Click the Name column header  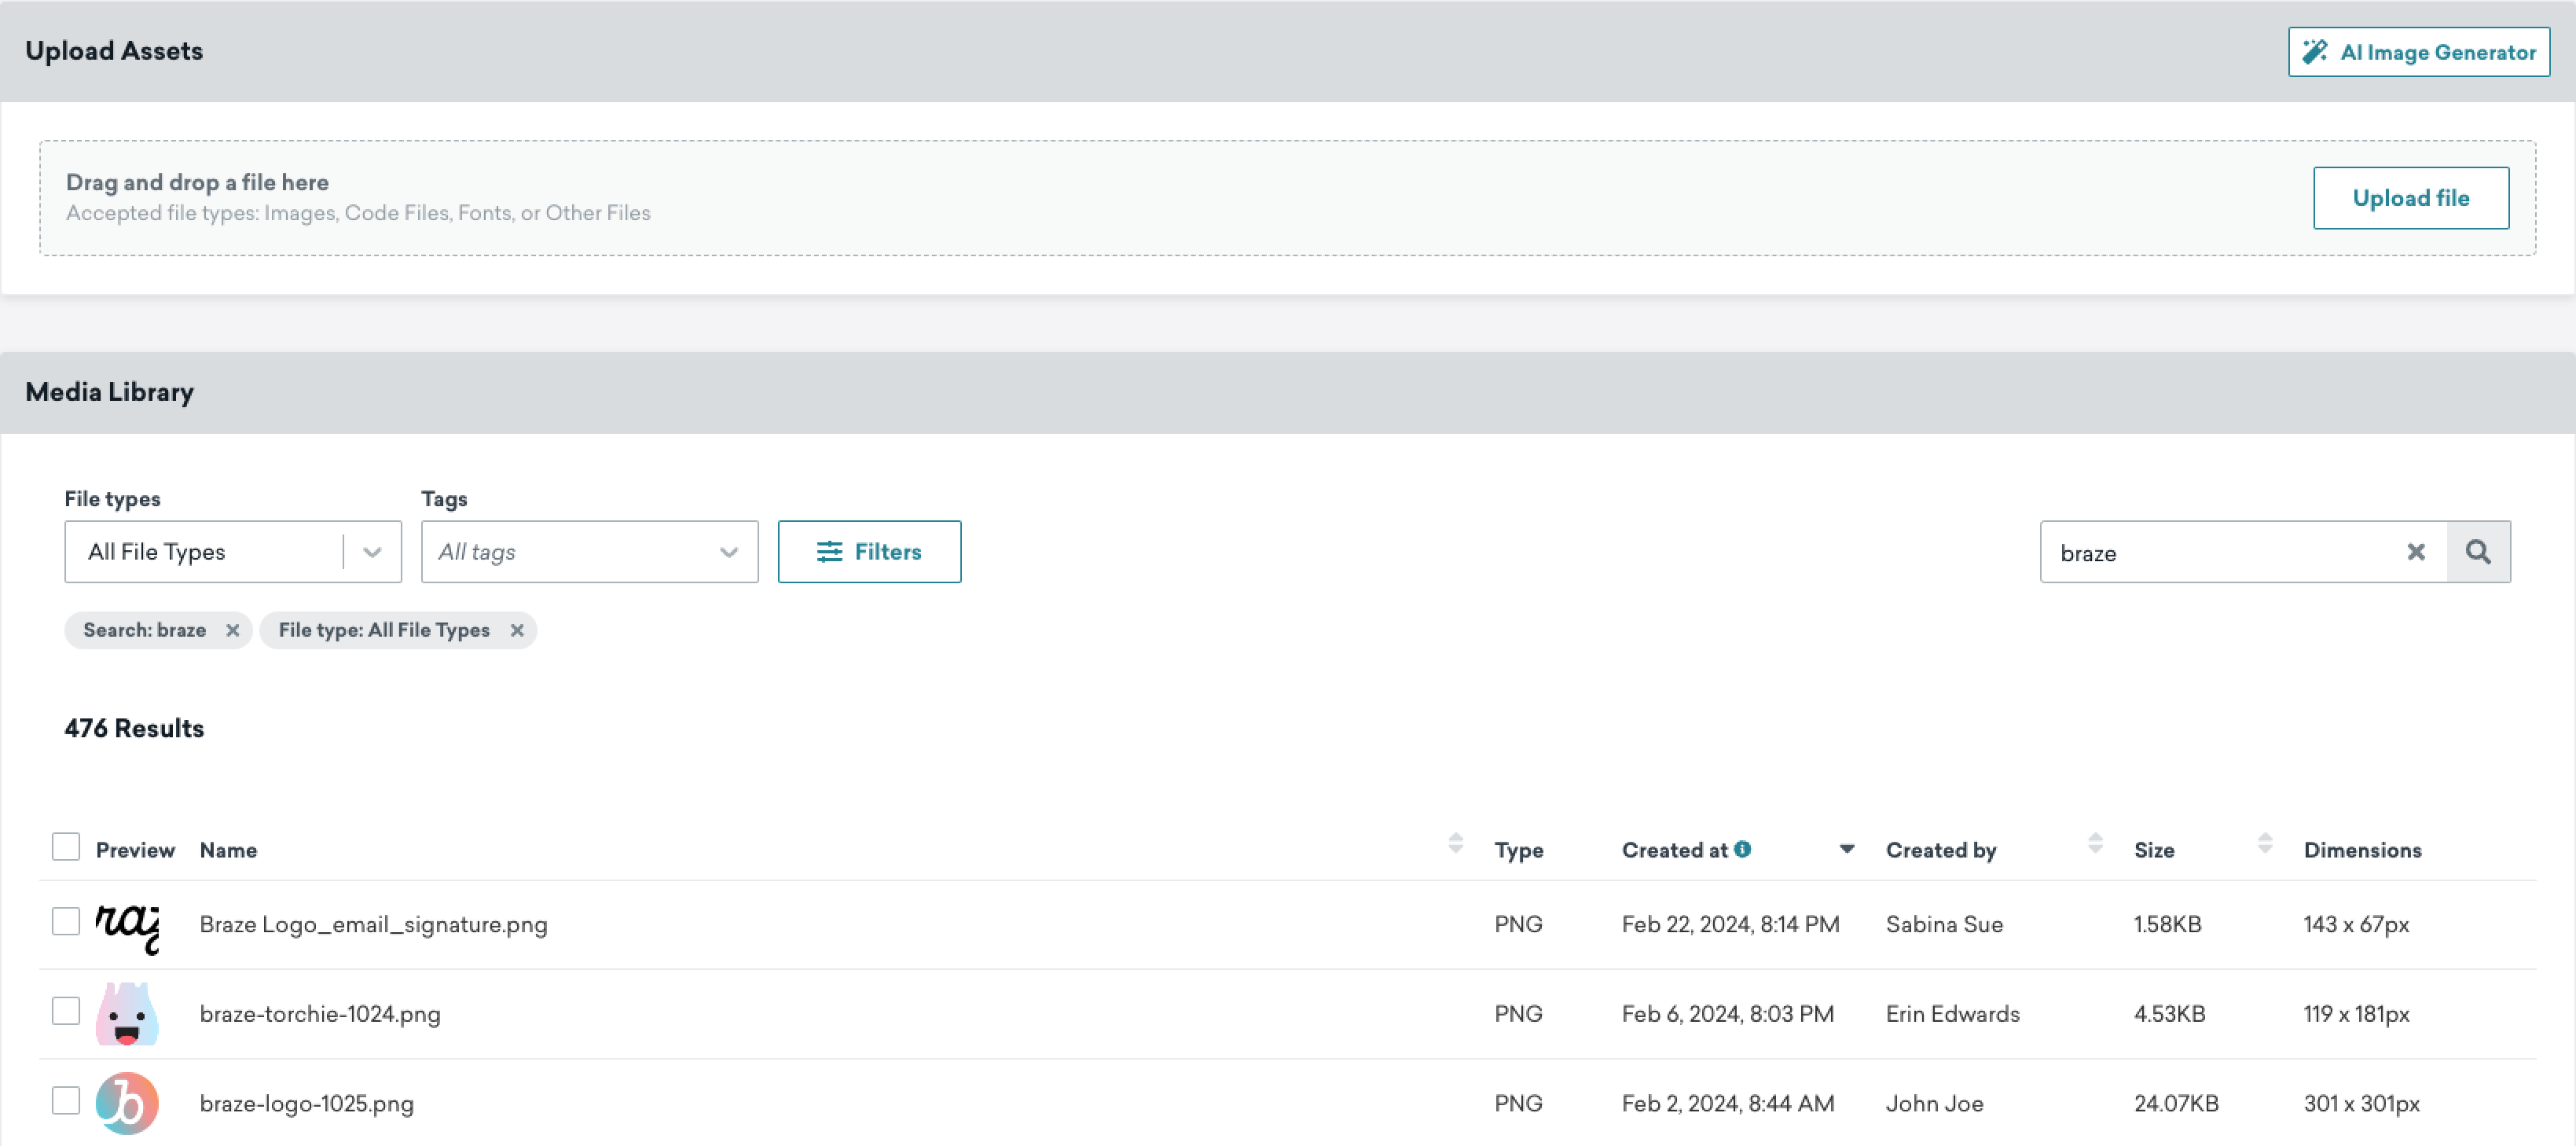click(228, 850)
